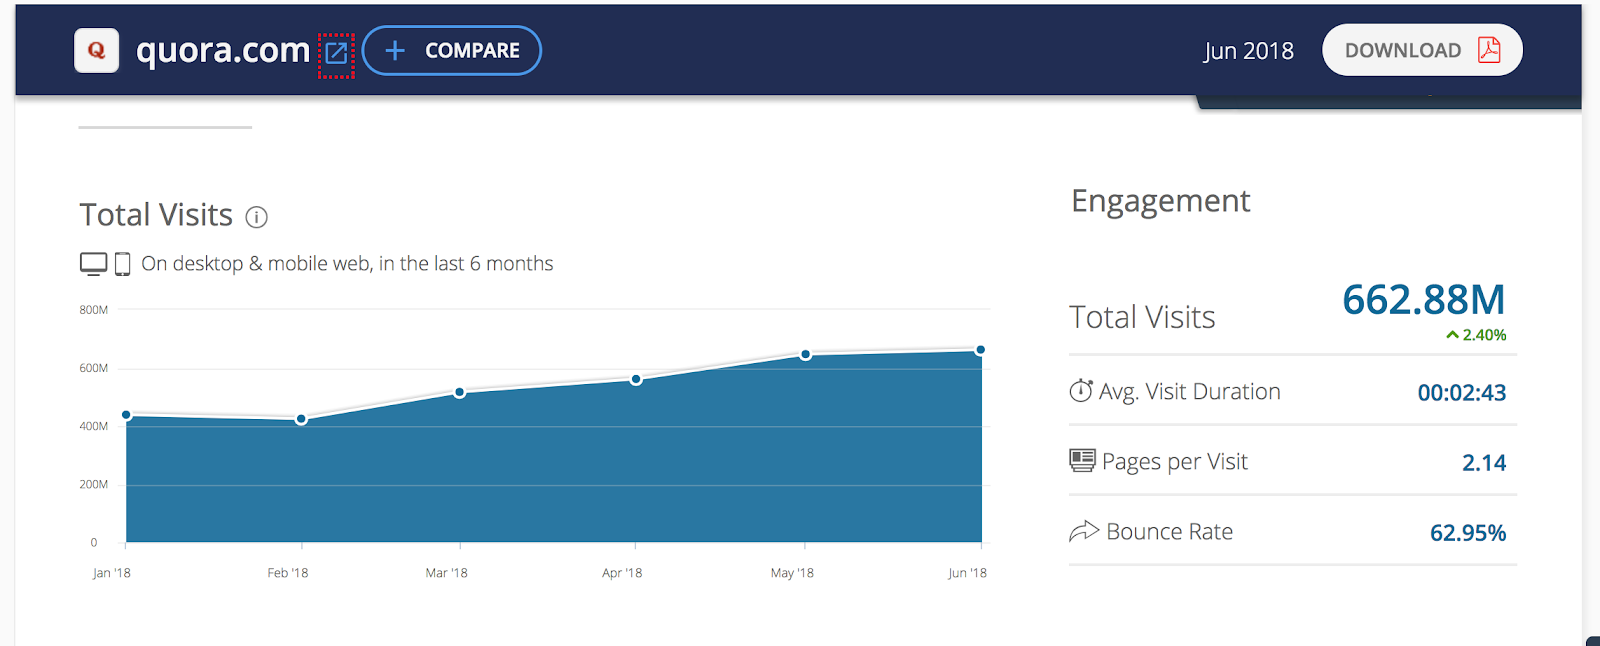Select the Jan '18 data point
Viewport: 1600px width, 646px height.
126,415
